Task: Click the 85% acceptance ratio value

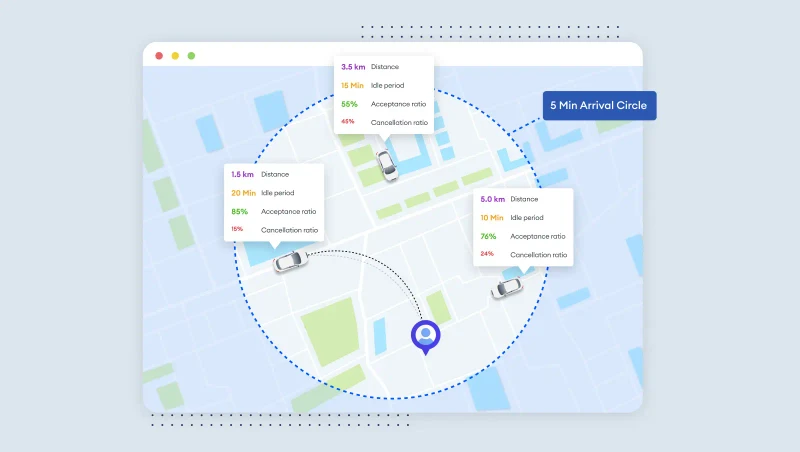Action: pos(239,211)
